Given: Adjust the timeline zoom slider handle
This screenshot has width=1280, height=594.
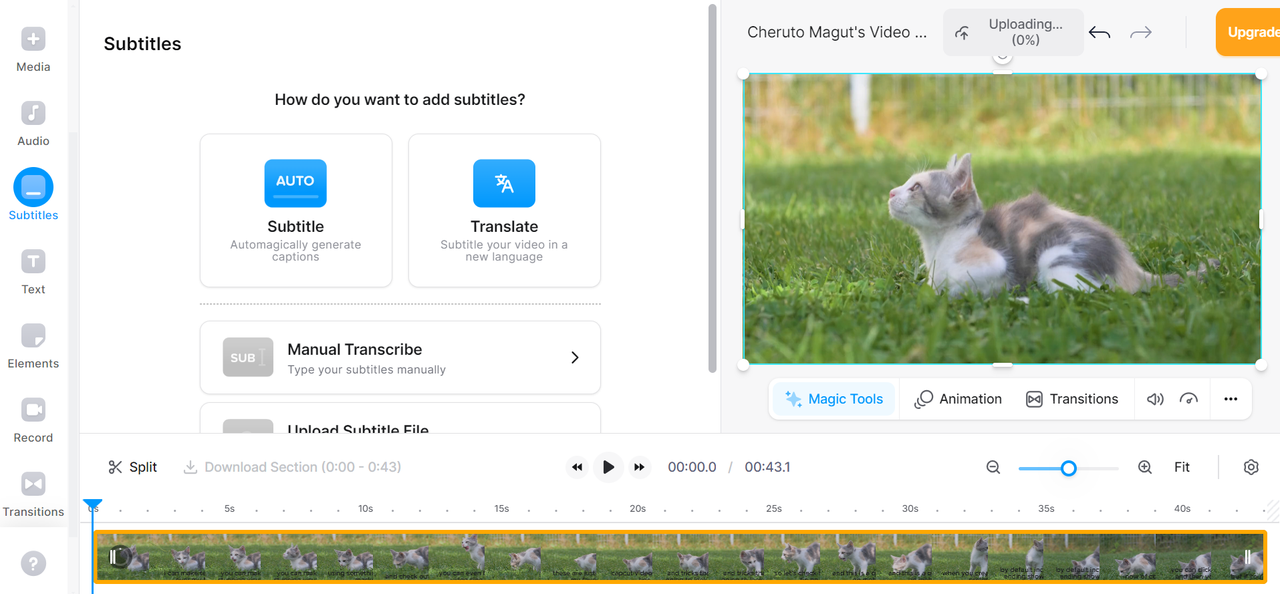Looking at the screenshot, I should click(x=1068, y=467).
